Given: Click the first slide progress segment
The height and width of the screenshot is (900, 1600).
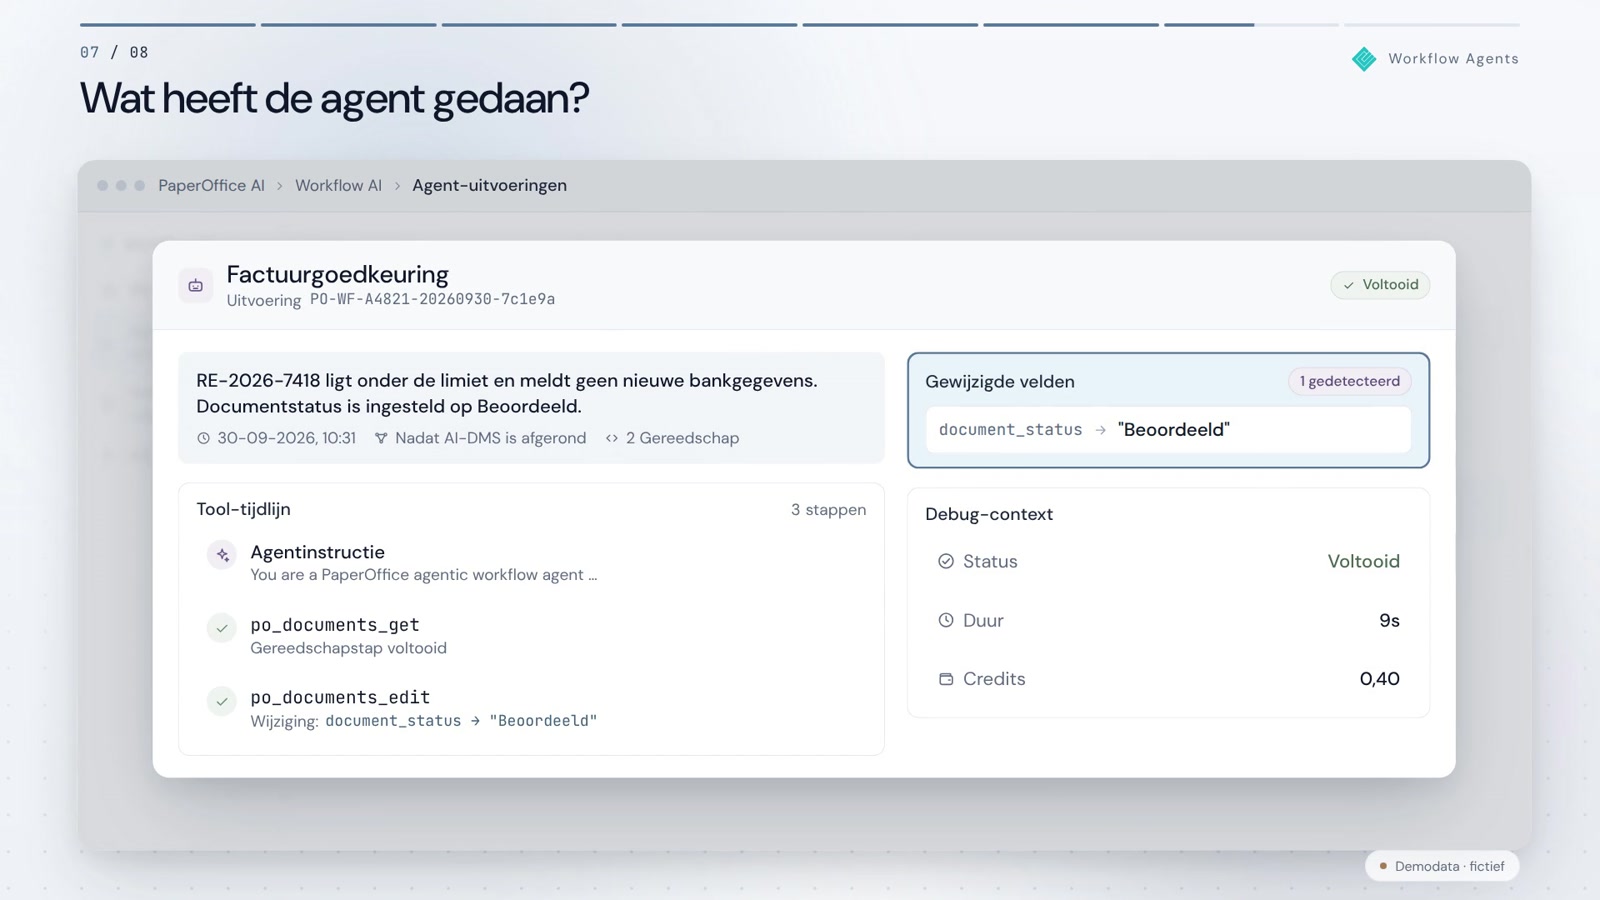Looking at the screenshot, I should pos(168,25).
